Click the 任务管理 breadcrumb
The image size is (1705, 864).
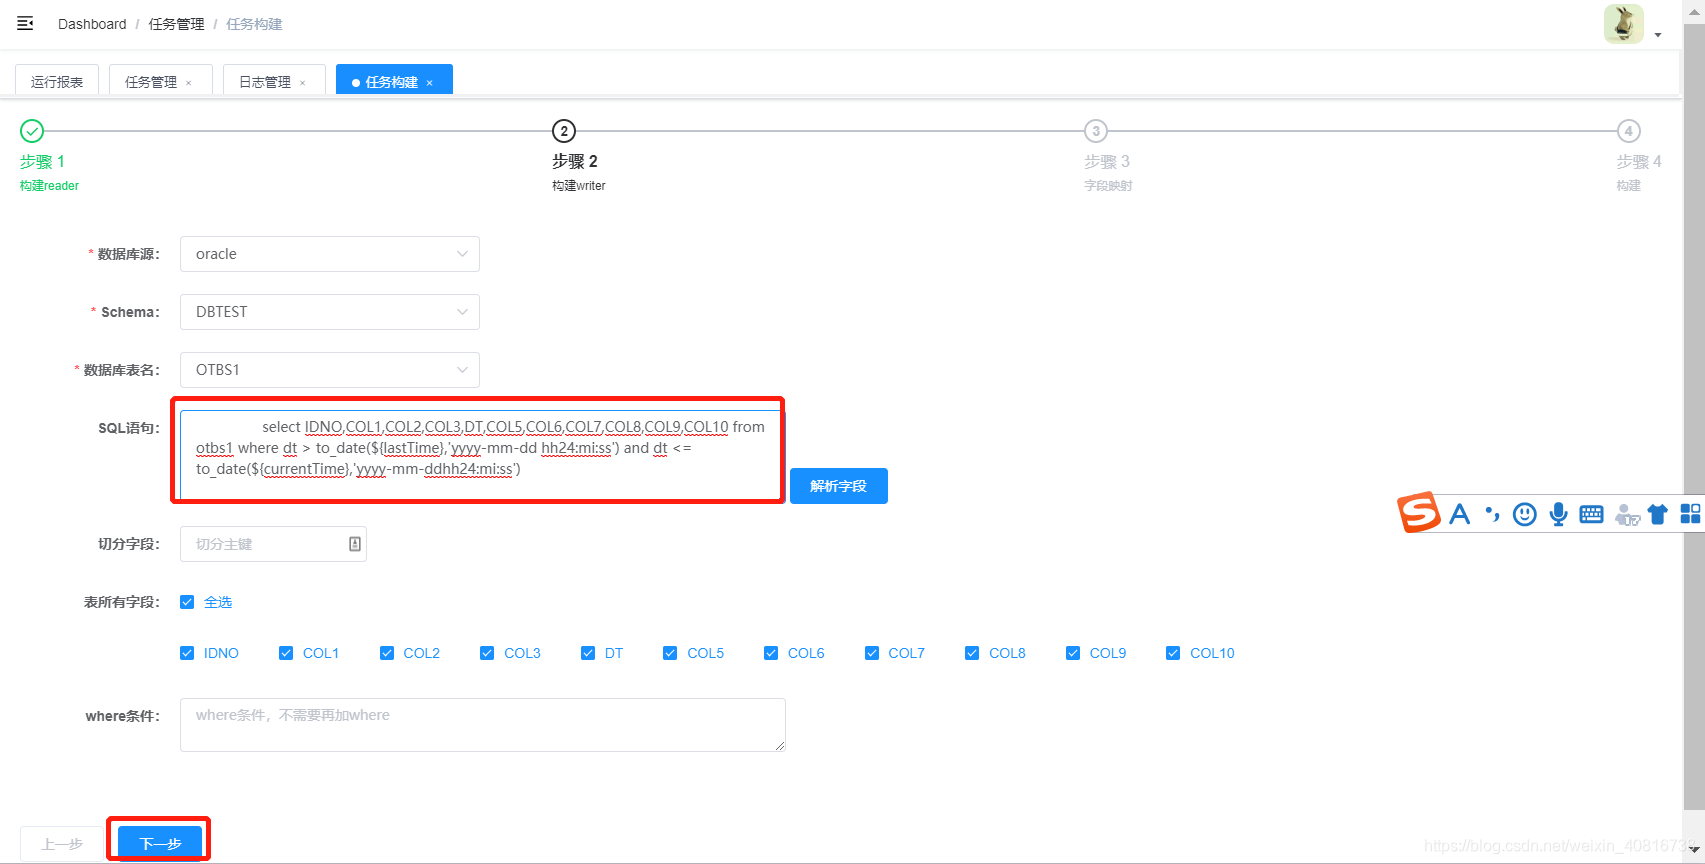pos(177,24)
